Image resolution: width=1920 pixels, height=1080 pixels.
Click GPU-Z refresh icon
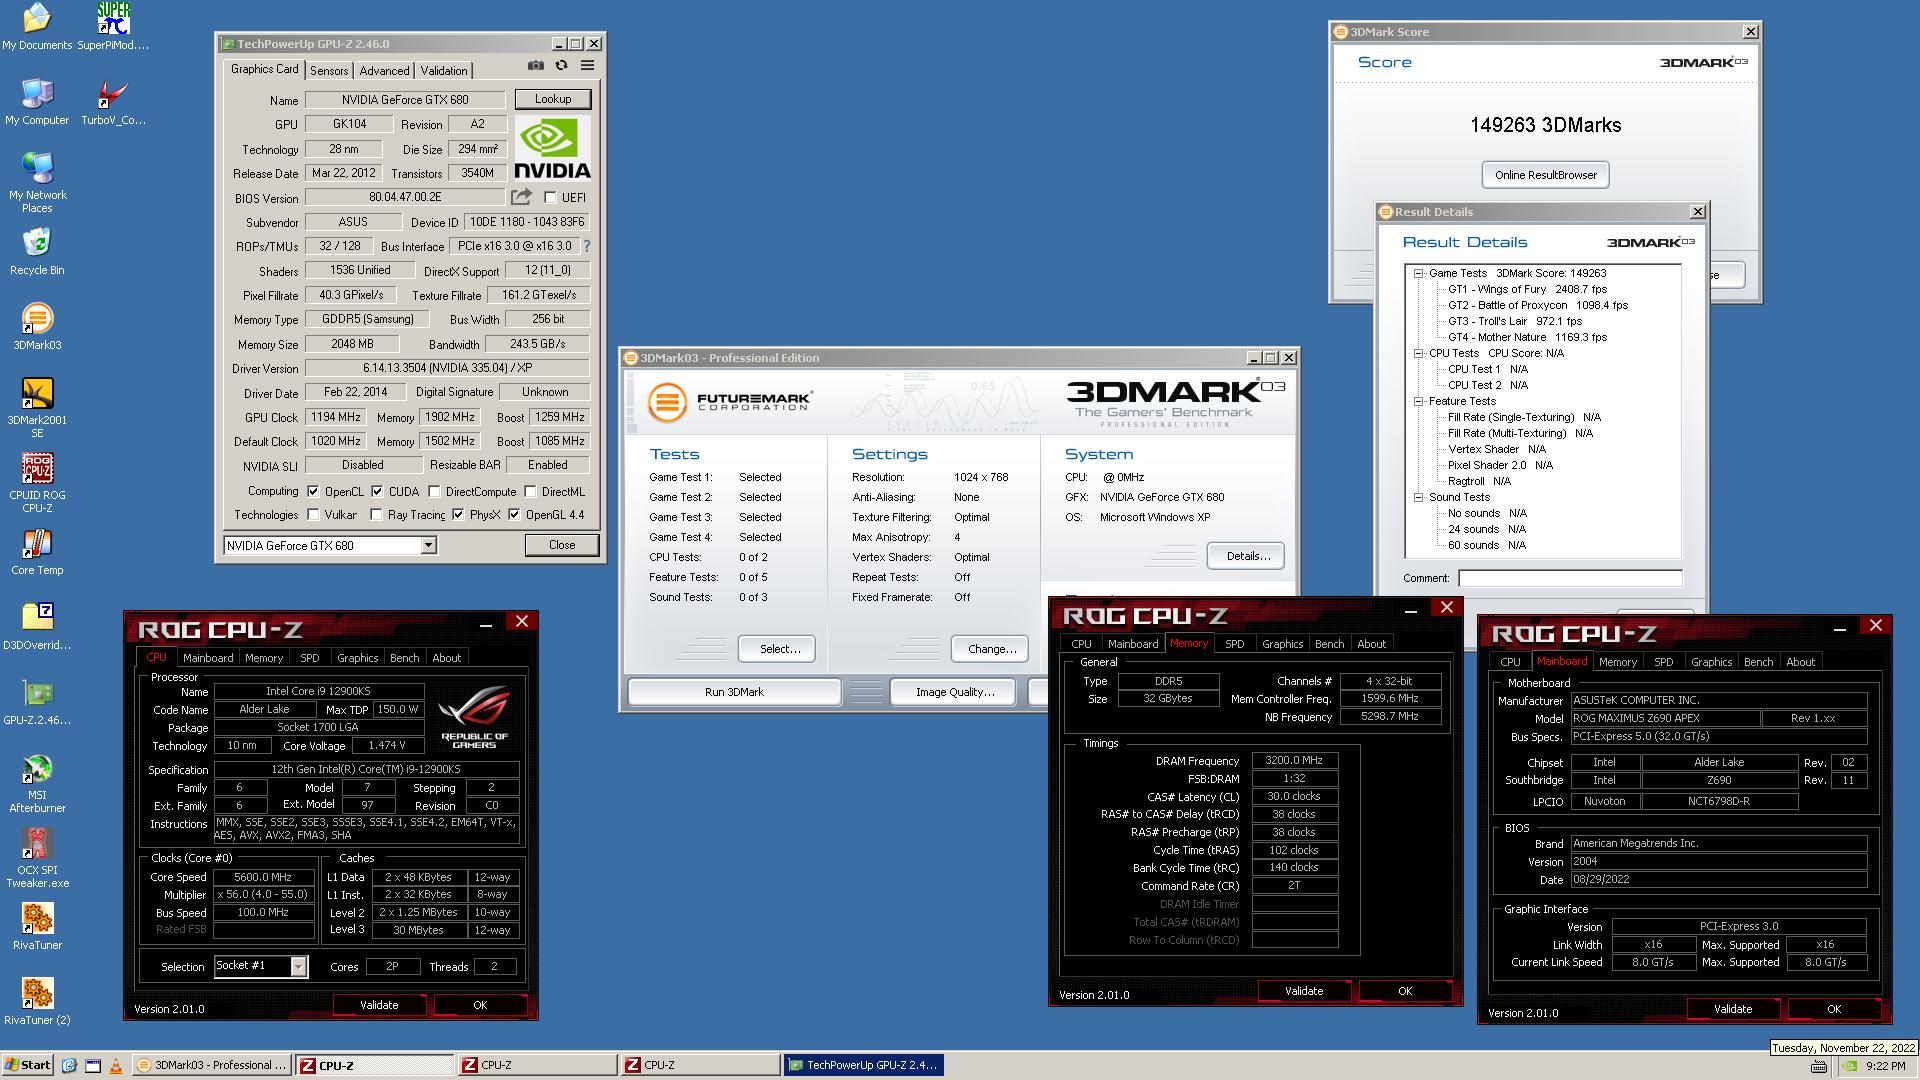pos(562,66)
